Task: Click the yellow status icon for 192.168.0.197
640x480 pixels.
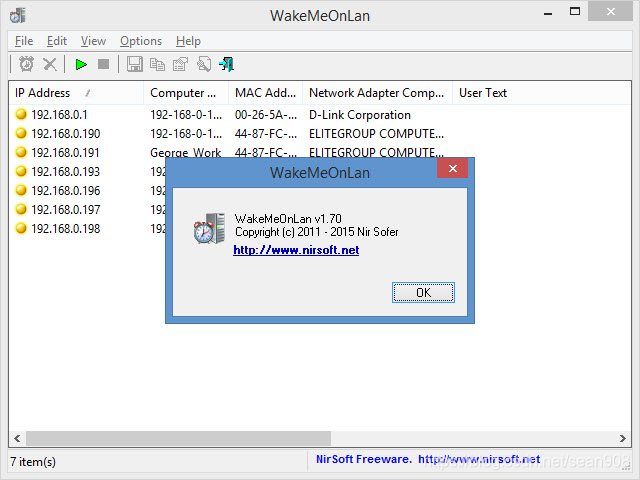Action: tap(21, 209)
